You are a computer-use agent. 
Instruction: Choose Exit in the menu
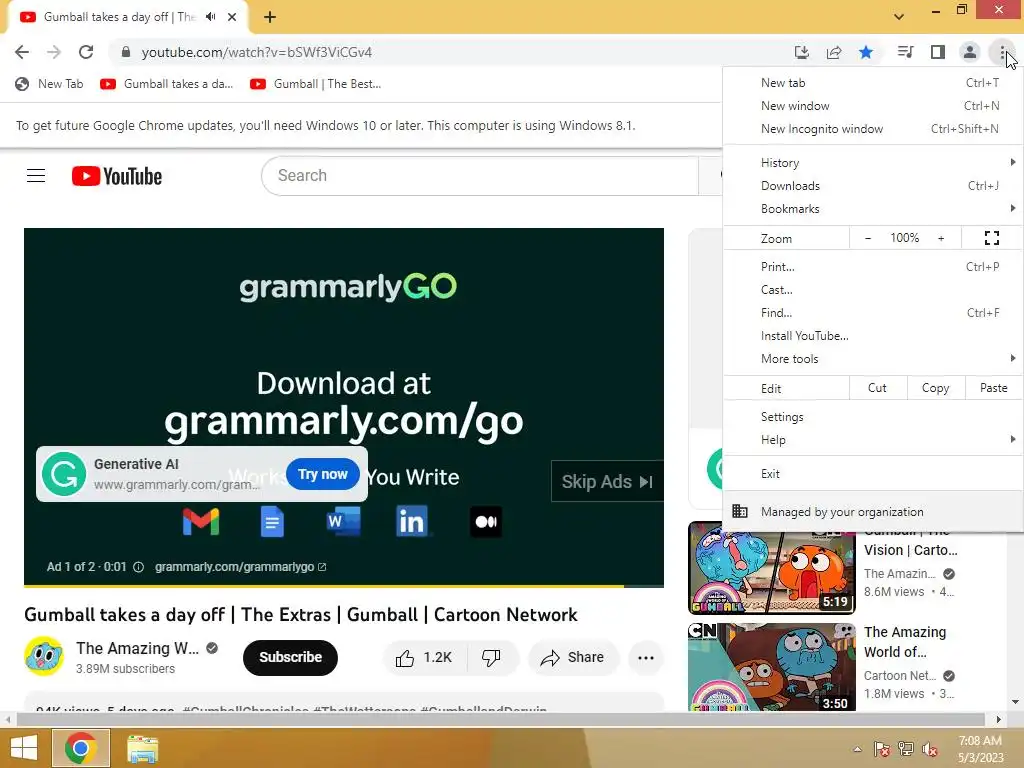tap(874, 474)
